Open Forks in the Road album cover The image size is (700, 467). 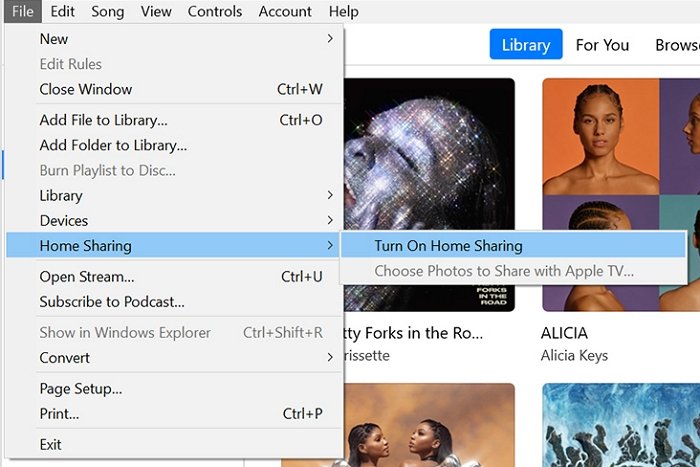(429, 154)
